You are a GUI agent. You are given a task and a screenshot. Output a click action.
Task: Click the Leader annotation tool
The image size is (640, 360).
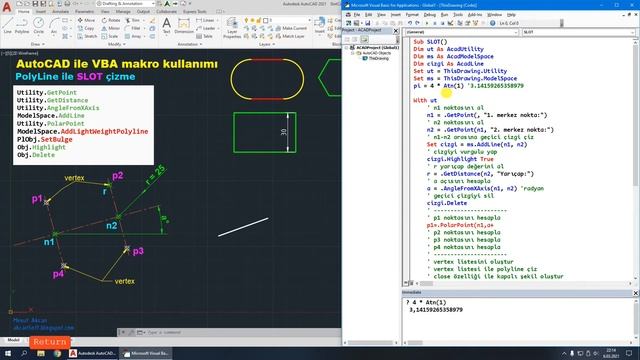point(206,28)
